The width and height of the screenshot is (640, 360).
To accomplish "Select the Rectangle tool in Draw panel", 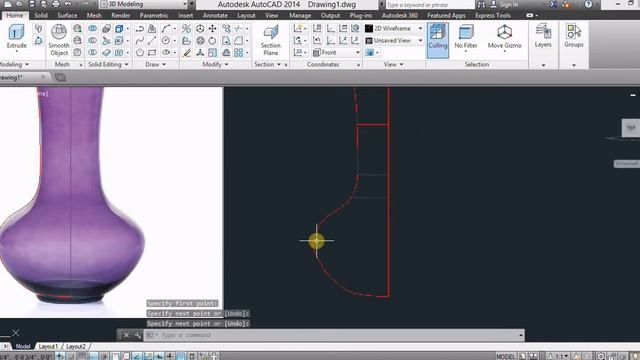I will (x=152, y=53).
